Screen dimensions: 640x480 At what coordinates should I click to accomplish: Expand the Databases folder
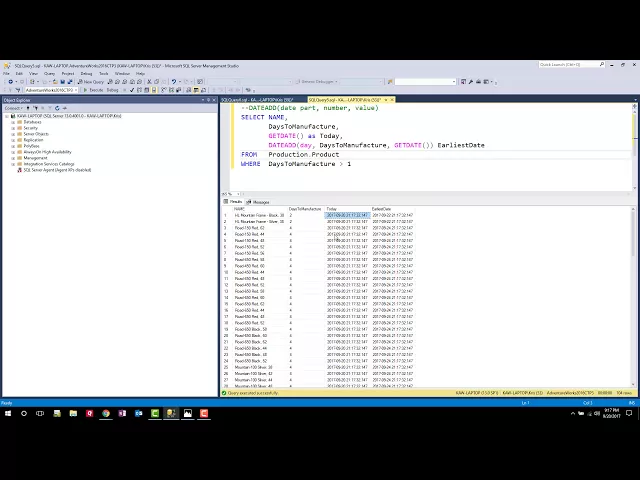(x=13, y=122)
